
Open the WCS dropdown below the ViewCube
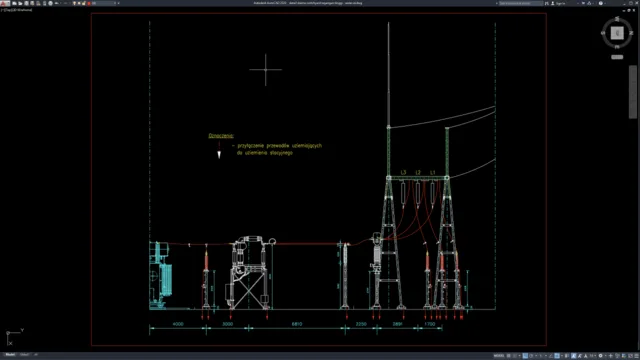pos(617,57)
